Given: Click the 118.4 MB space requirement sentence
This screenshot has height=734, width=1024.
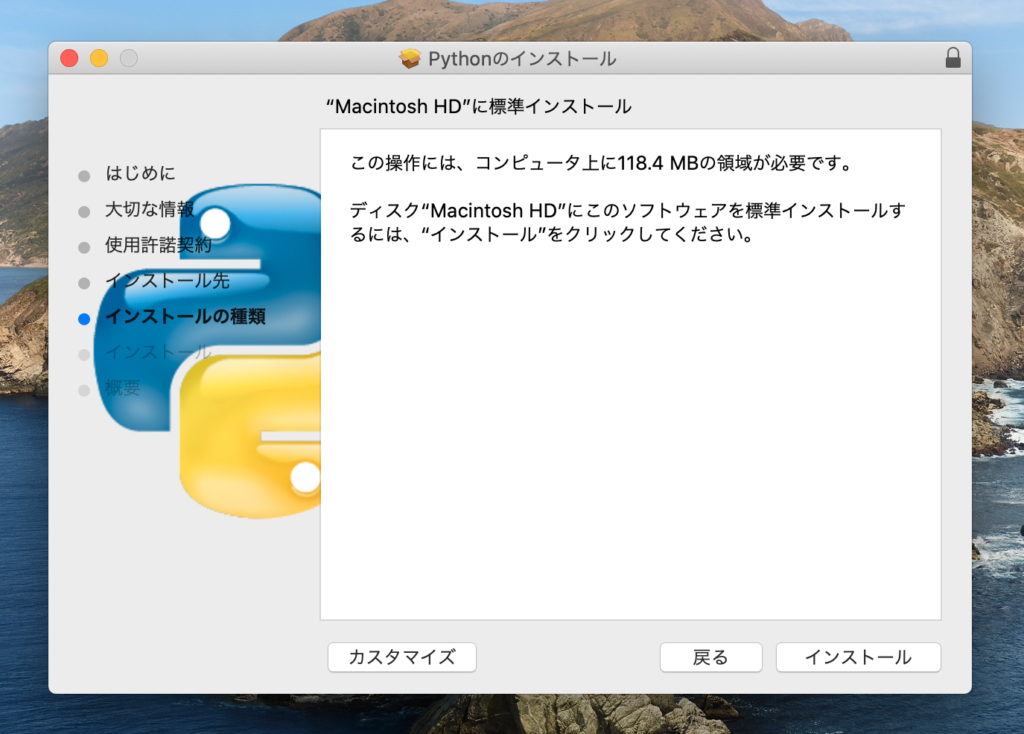Looking at the screenshot, I should pos(601,163).
